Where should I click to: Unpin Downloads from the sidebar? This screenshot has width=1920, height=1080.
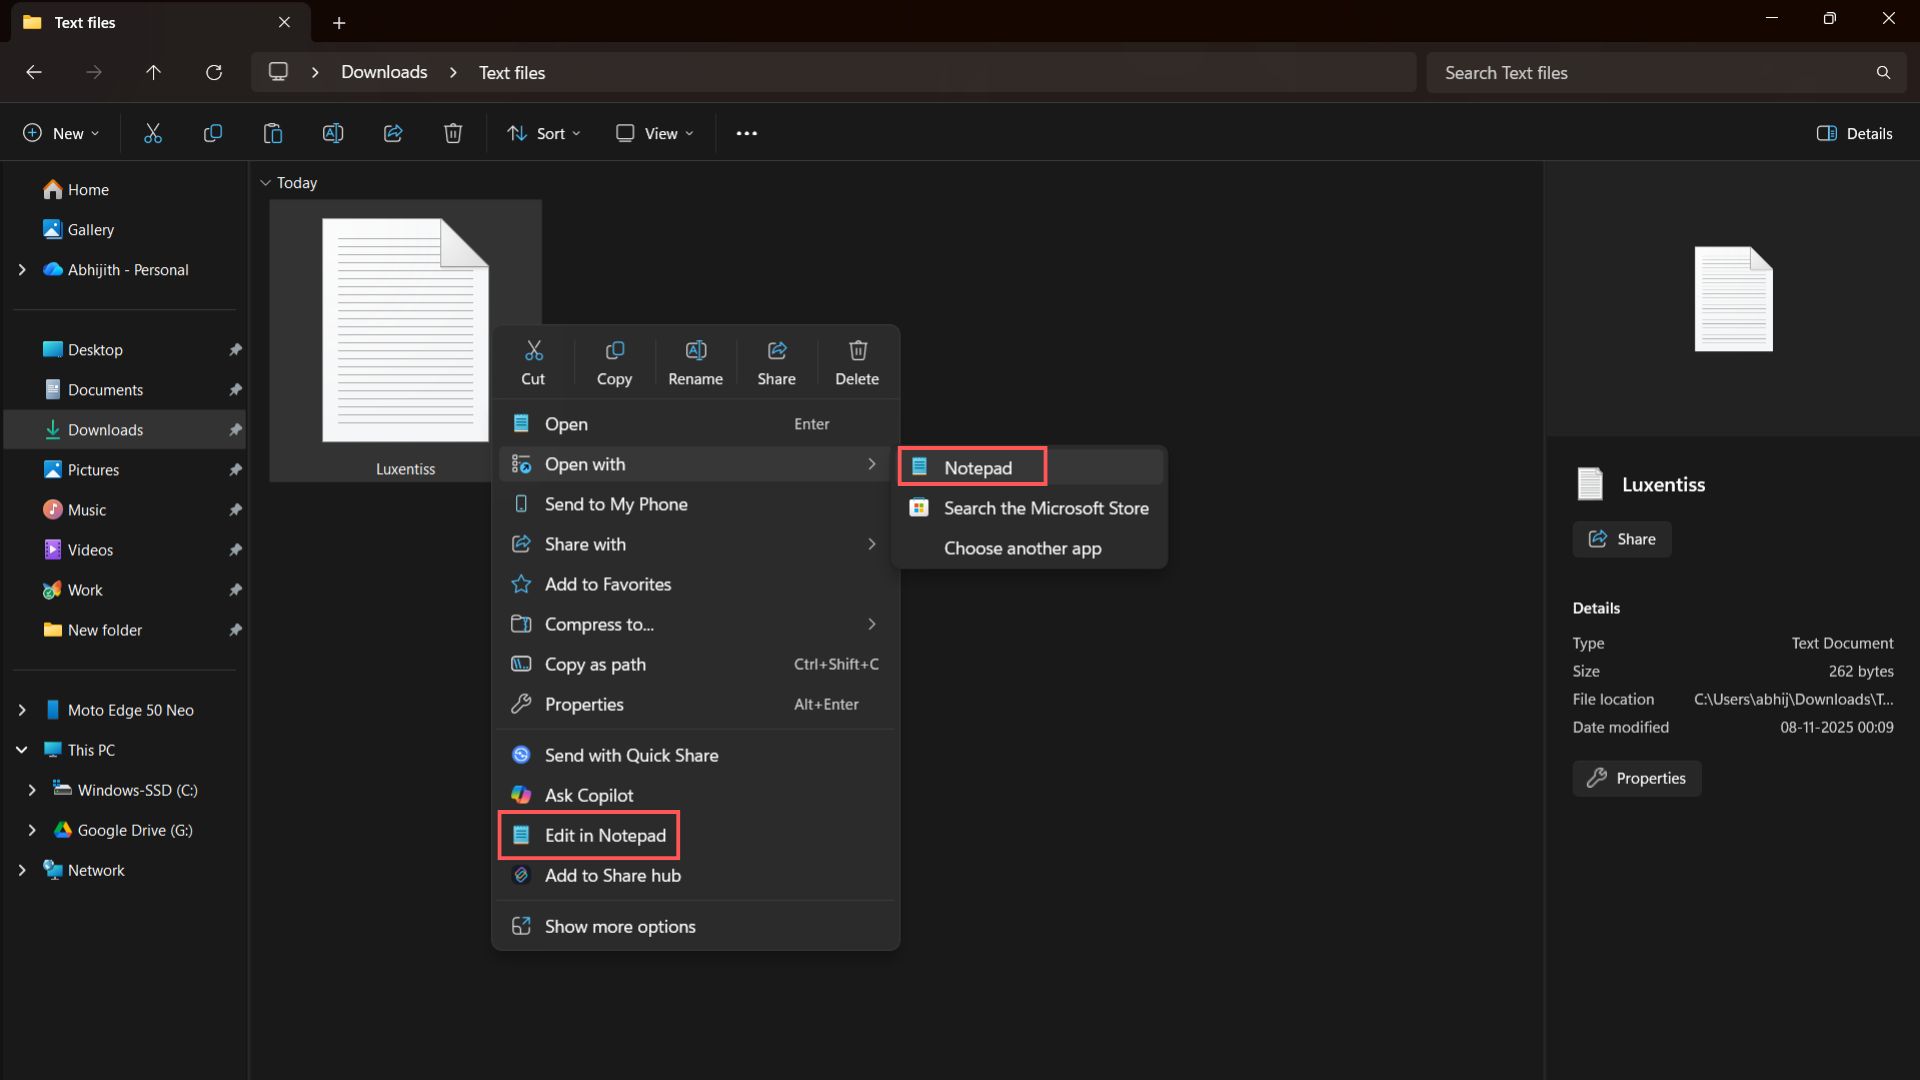(235, 429)
